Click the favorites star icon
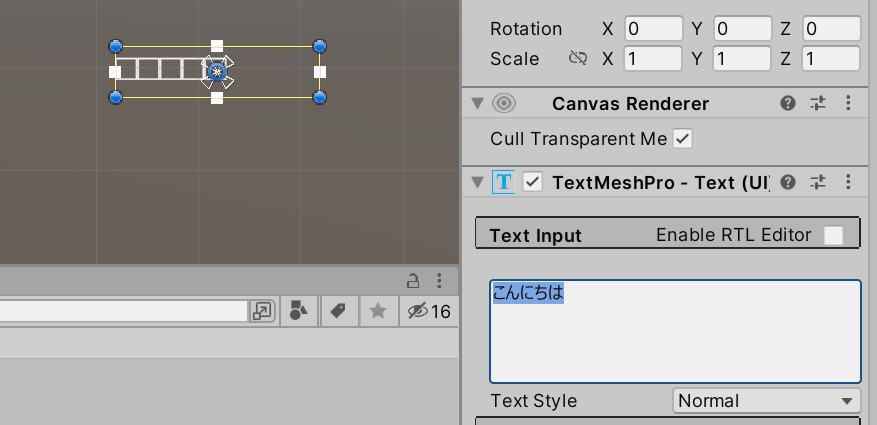 click(378, 311)
